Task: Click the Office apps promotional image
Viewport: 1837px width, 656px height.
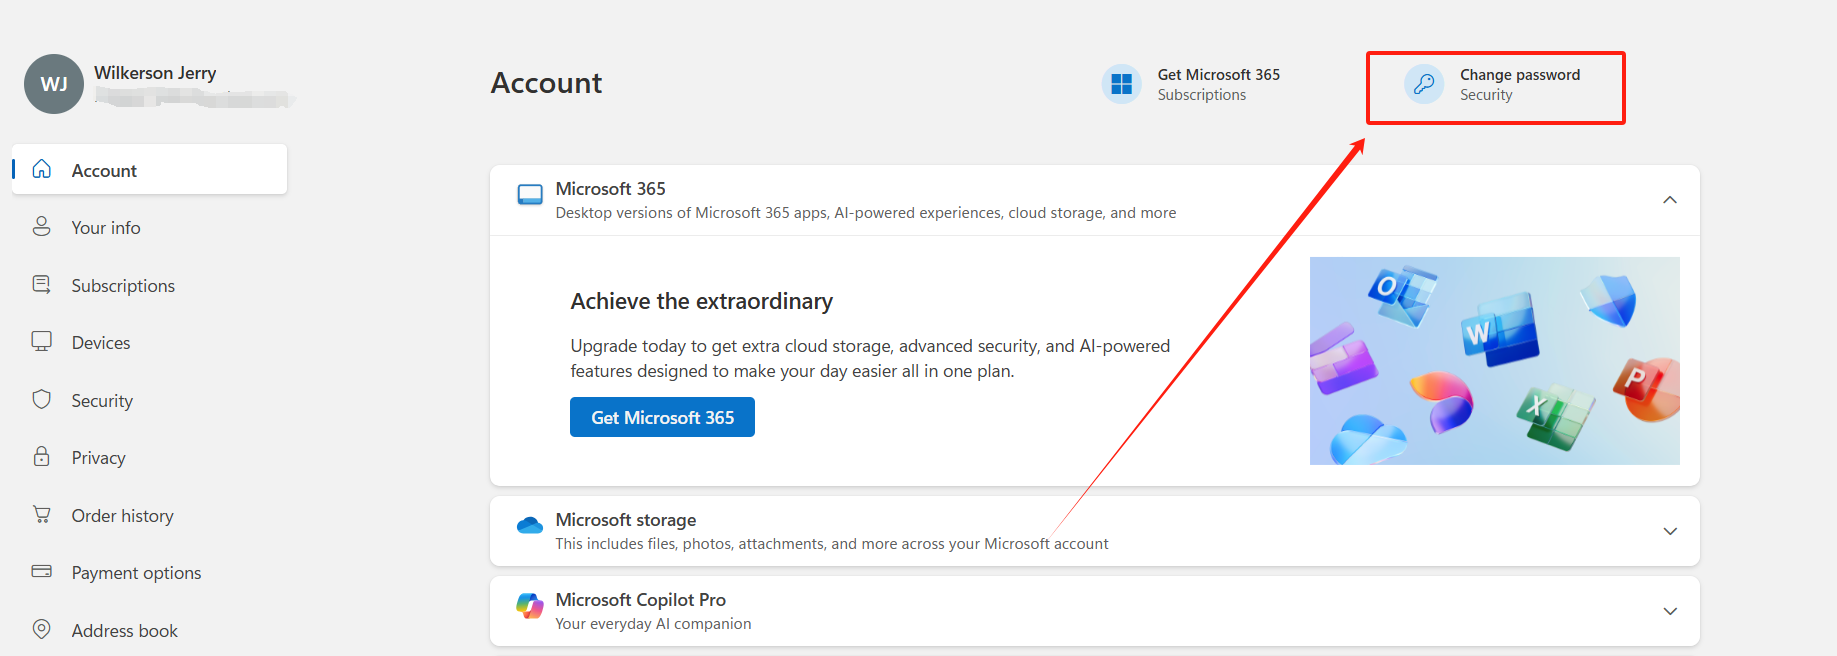Action: pos(1495,361)
